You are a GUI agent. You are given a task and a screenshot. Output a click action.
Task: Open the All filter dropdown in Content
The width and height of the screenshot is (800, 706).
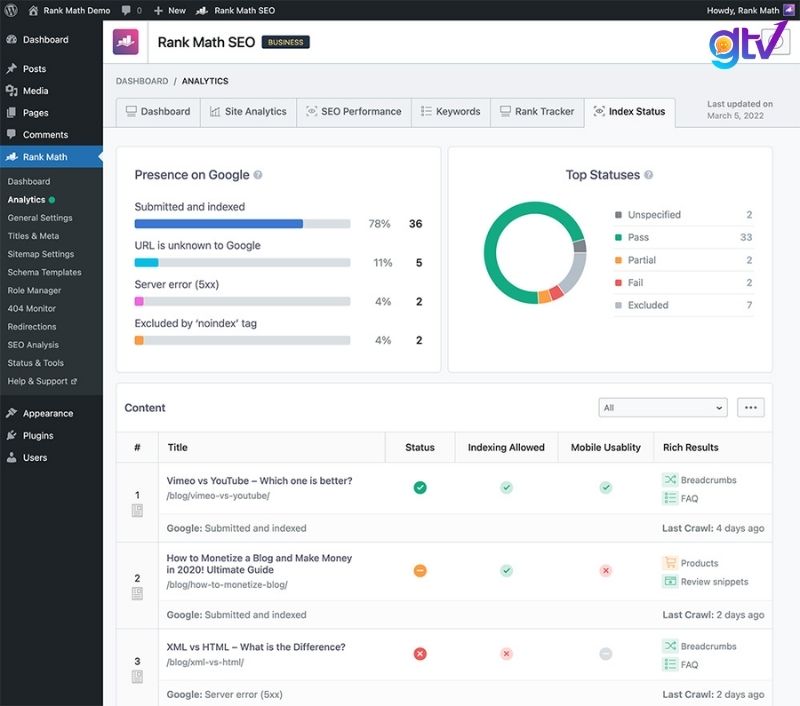tap(662, 407)
